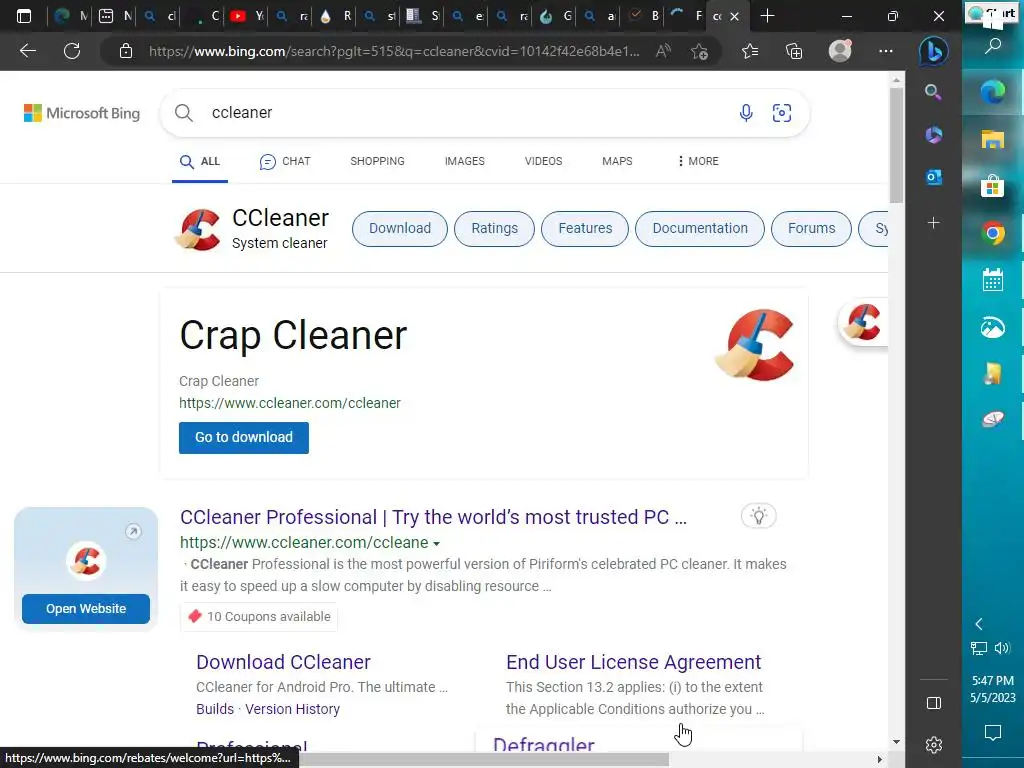The image size is (1024, 768).
Task: Click the magnifier icon in Bing search box
Action: click(x=184, y=113)
